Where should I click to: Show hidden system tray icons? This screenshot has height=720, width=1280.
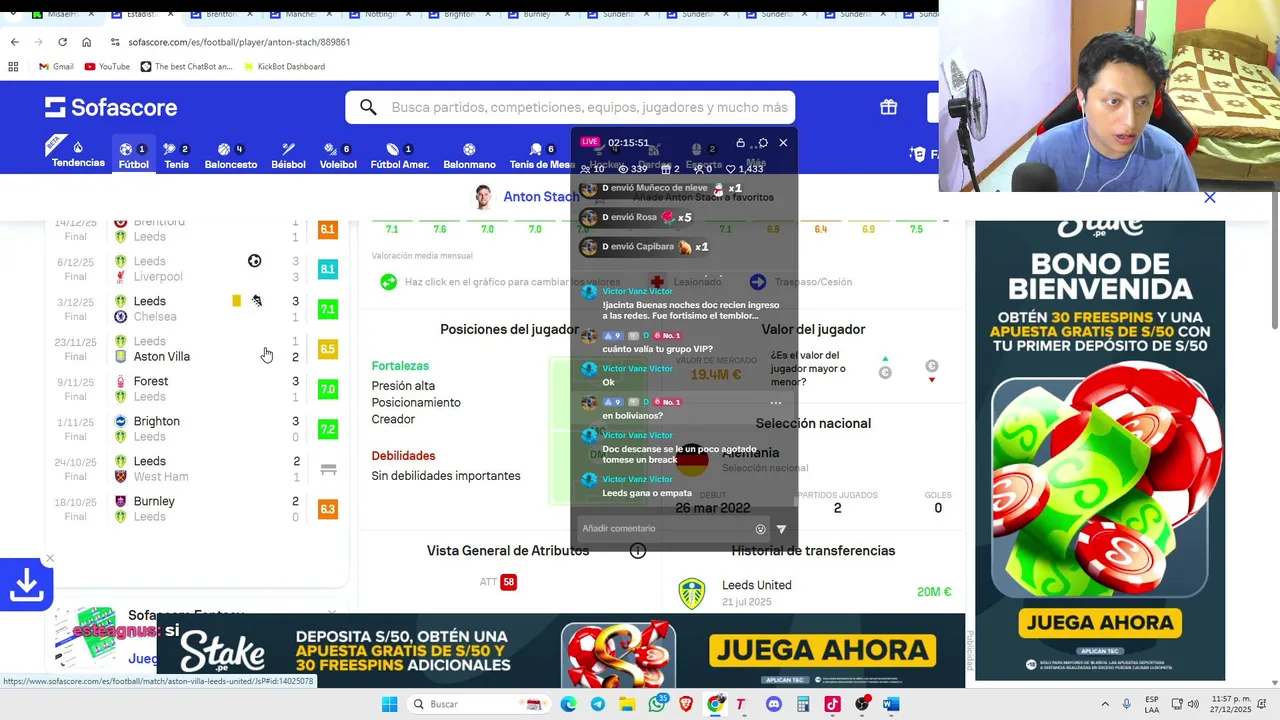click(x=1105, y=704)
